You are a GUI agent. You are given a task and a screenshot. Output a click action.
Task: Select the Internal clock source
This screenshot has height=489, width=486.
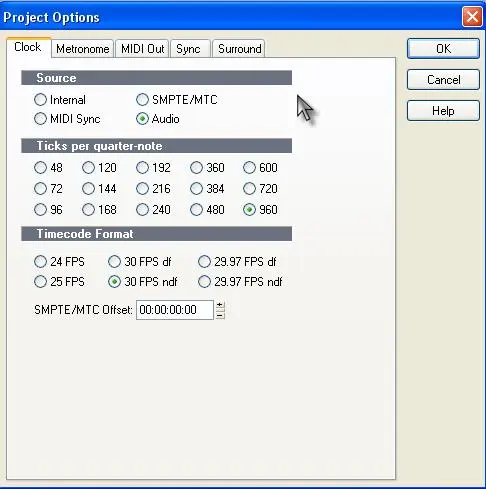pyautogui.click(x=40, y=100)
